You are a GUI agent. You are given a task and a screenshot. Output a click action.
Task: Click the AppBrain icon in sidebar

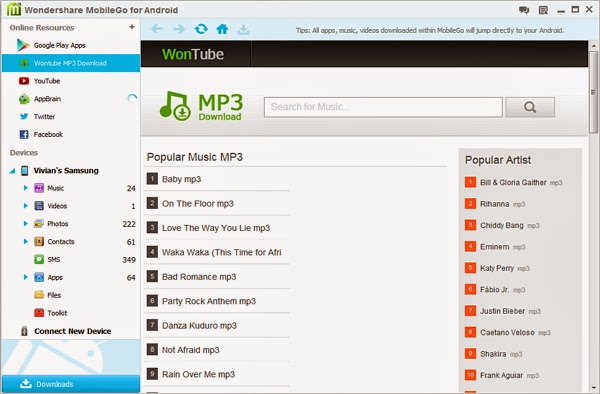[24, 99]
